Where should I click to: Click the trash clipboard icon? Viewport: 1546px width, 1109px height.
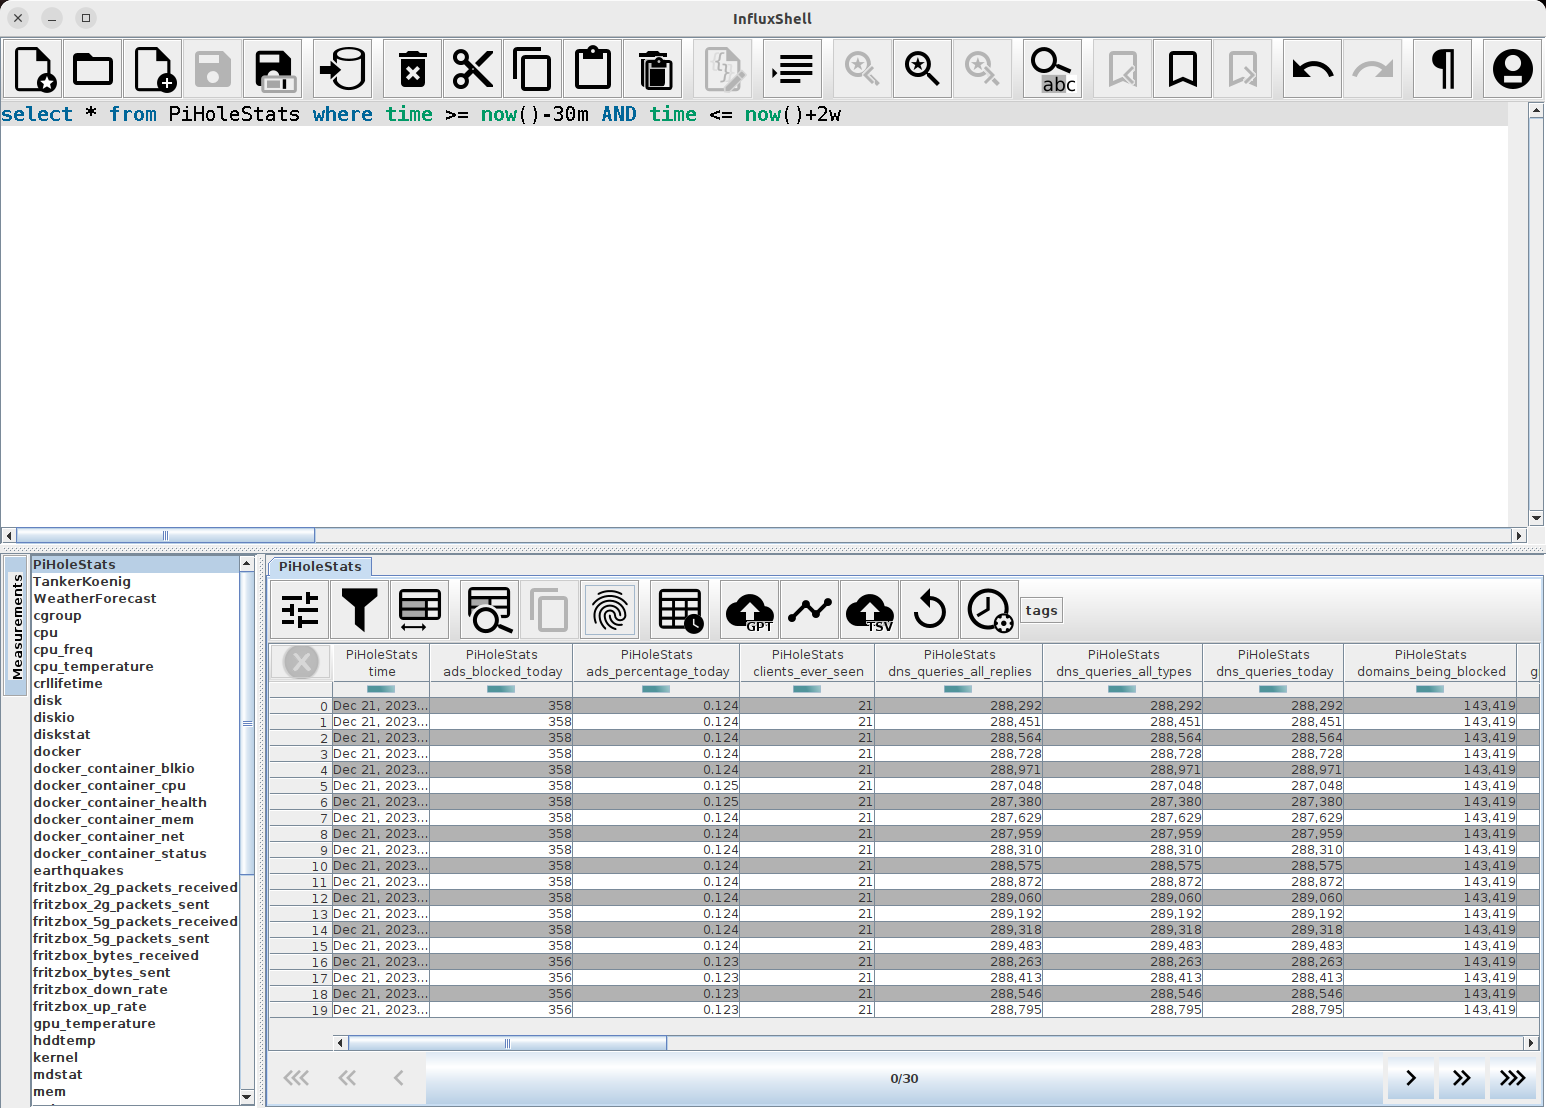[653, 69]
